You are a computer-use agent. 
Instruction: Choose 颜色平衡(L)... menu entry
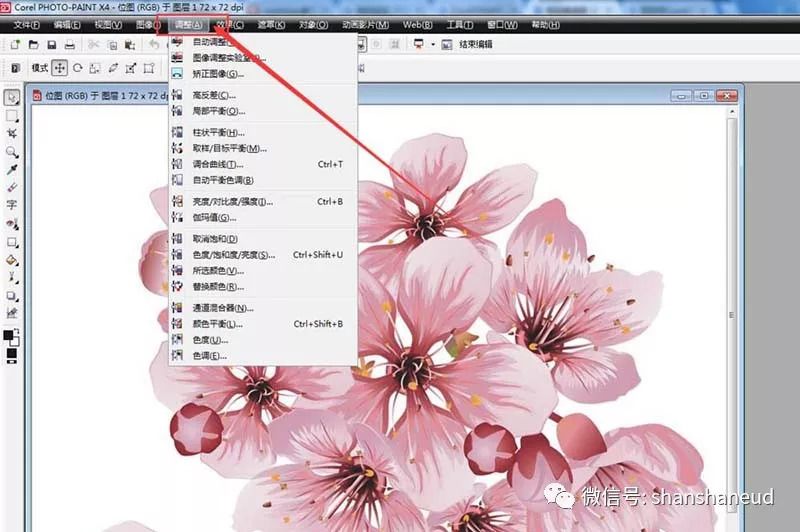(263, 324)
